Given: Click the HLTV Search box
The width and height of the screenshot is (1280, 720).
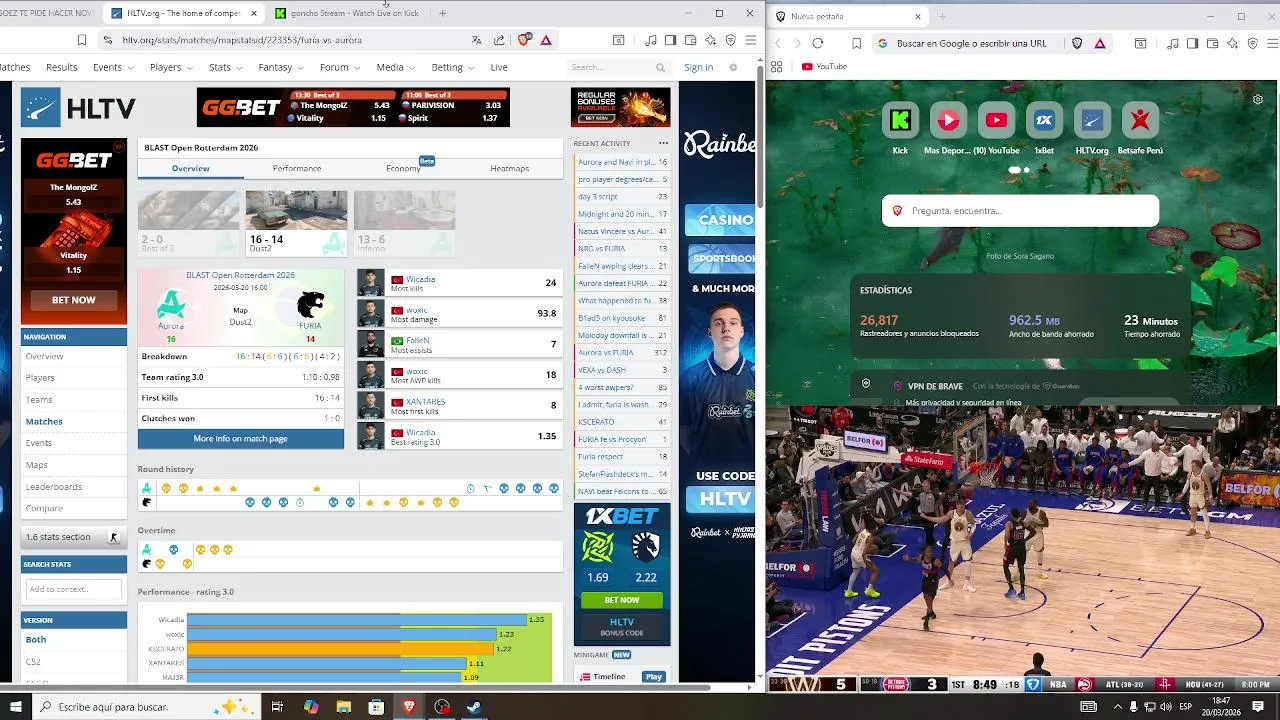Looking at the screenshot, I should 619,67.
